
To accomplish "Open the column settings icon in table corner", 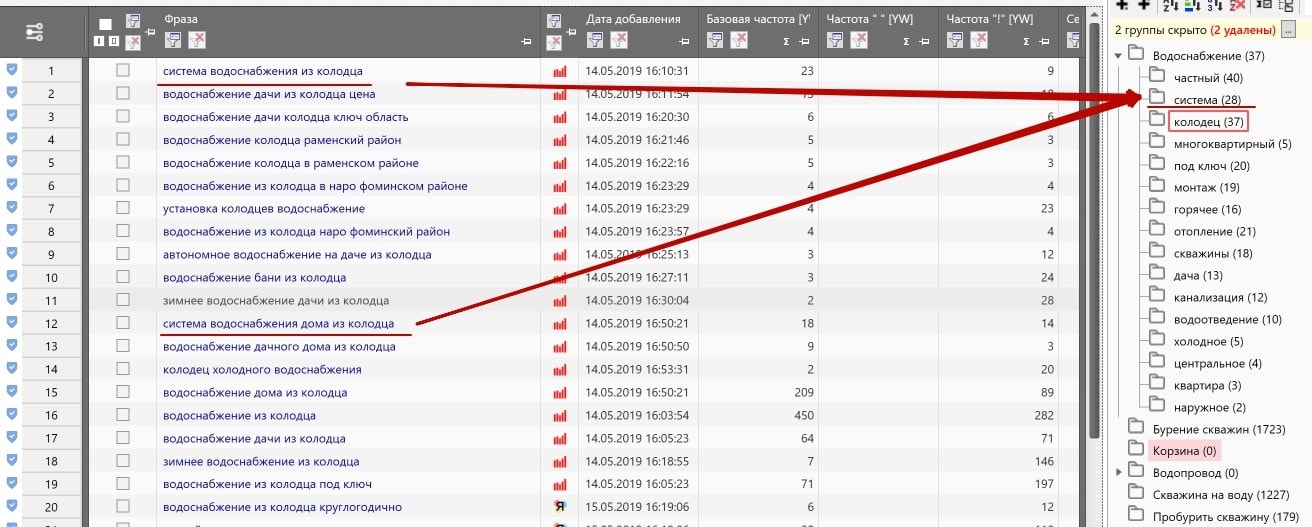I will point(35,33).
